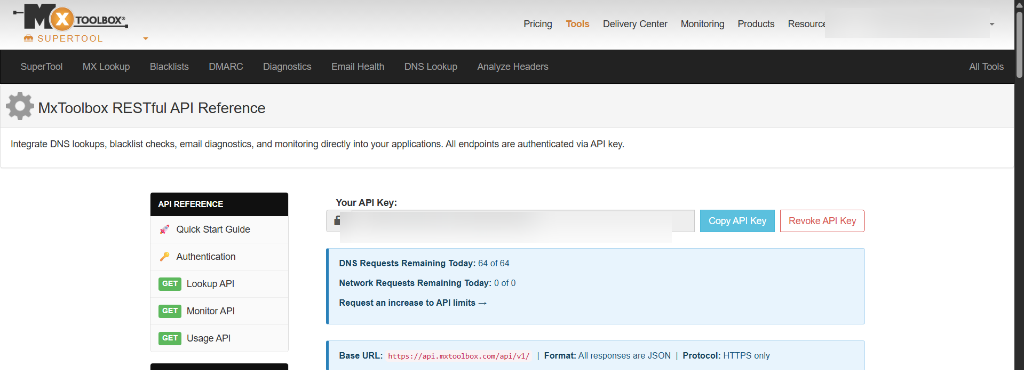Screen dimensions: 1024x370
Task: Open the Pricing menu
Action: click(x=537, y=24)
